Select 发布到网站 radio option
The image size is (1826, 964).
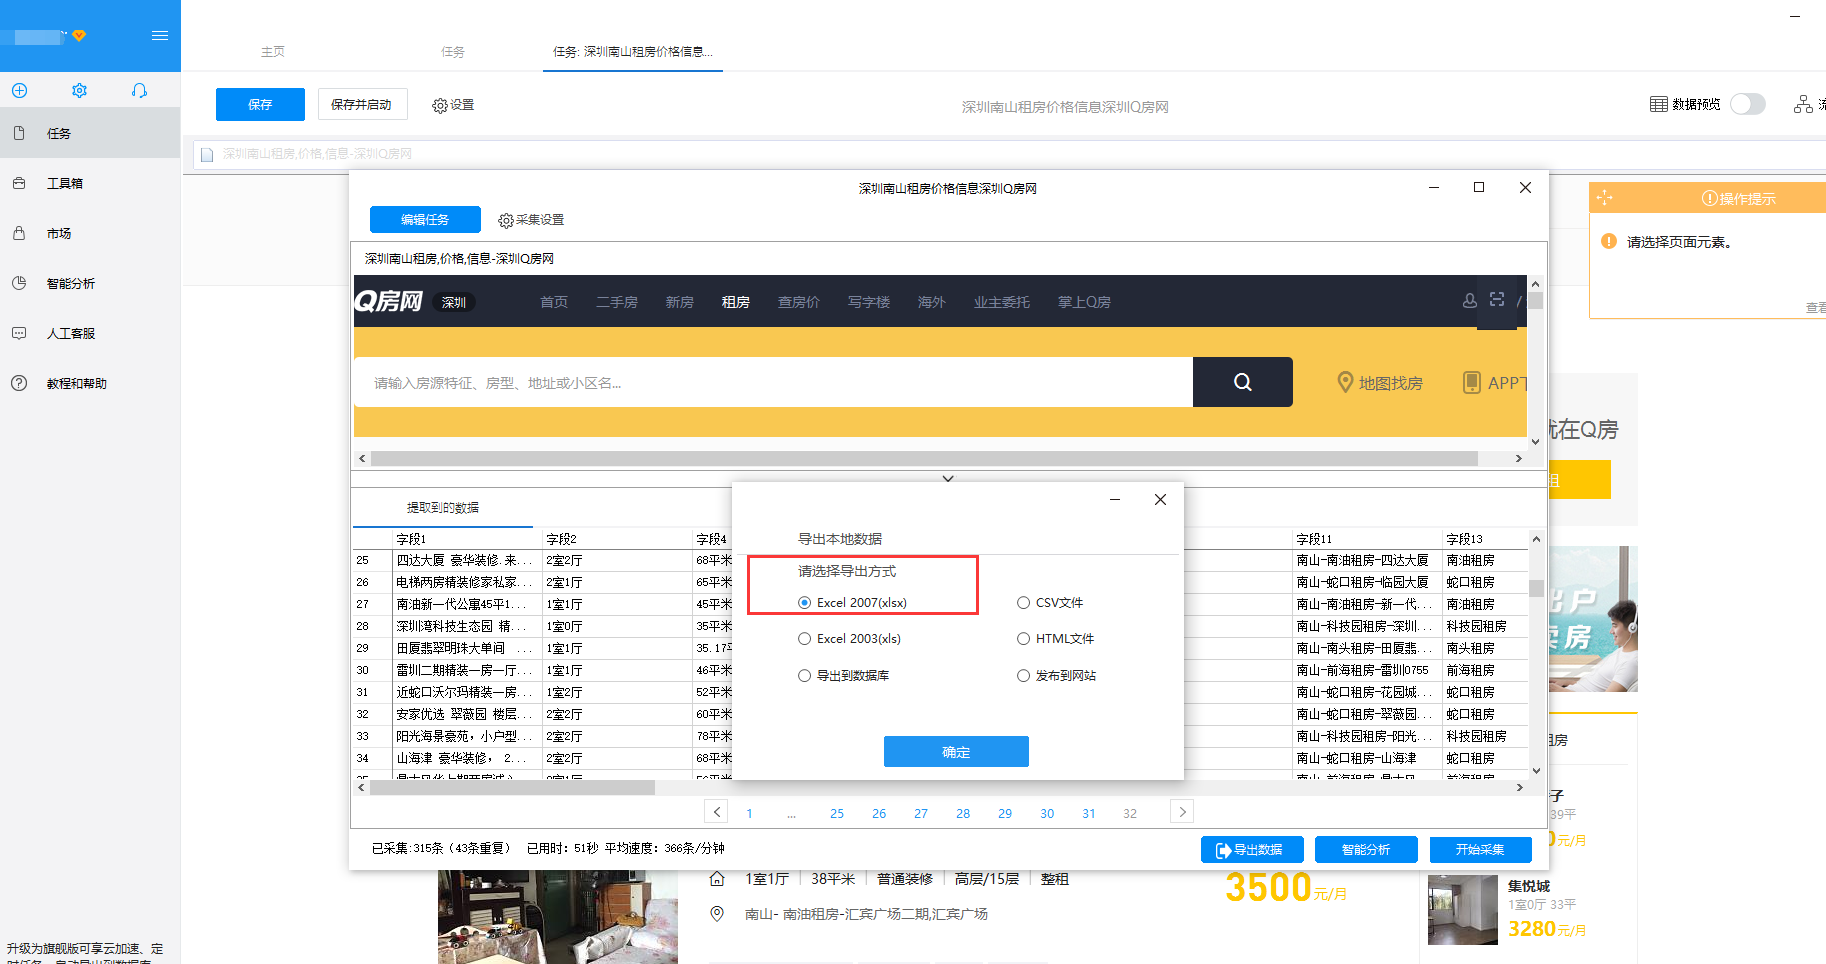(1023, 676)
